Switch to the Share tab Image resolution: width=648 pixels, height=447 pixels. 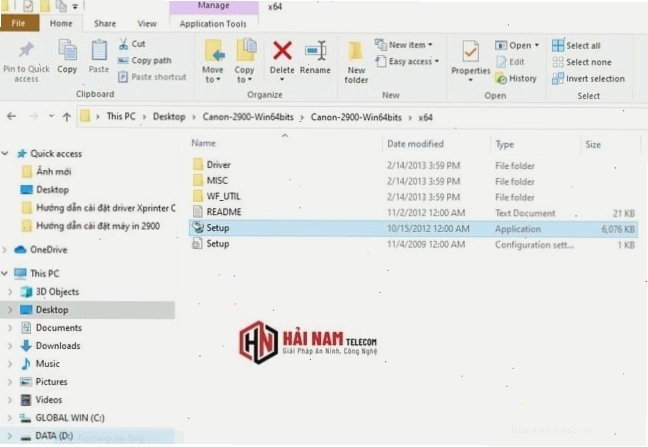105,24
